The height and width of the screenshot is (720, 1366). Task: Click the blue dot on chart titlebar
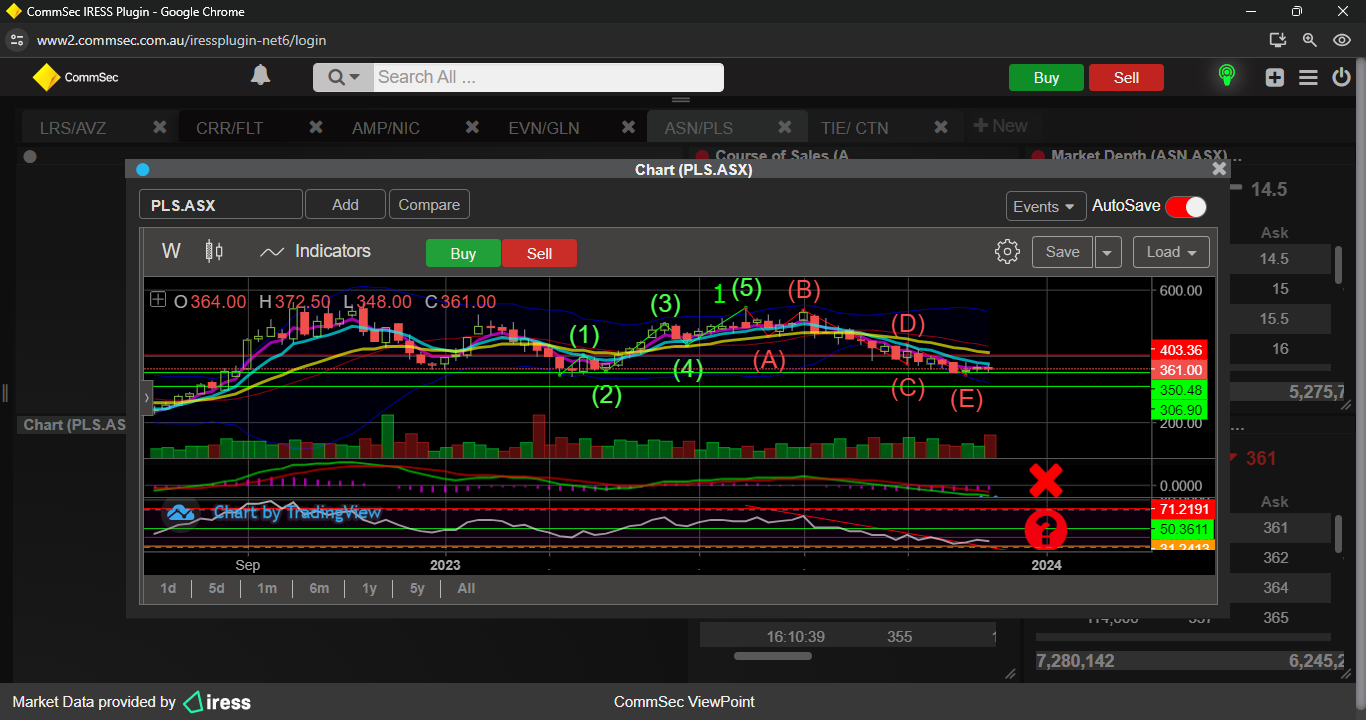pyautogui.click(x=142, y=169)
